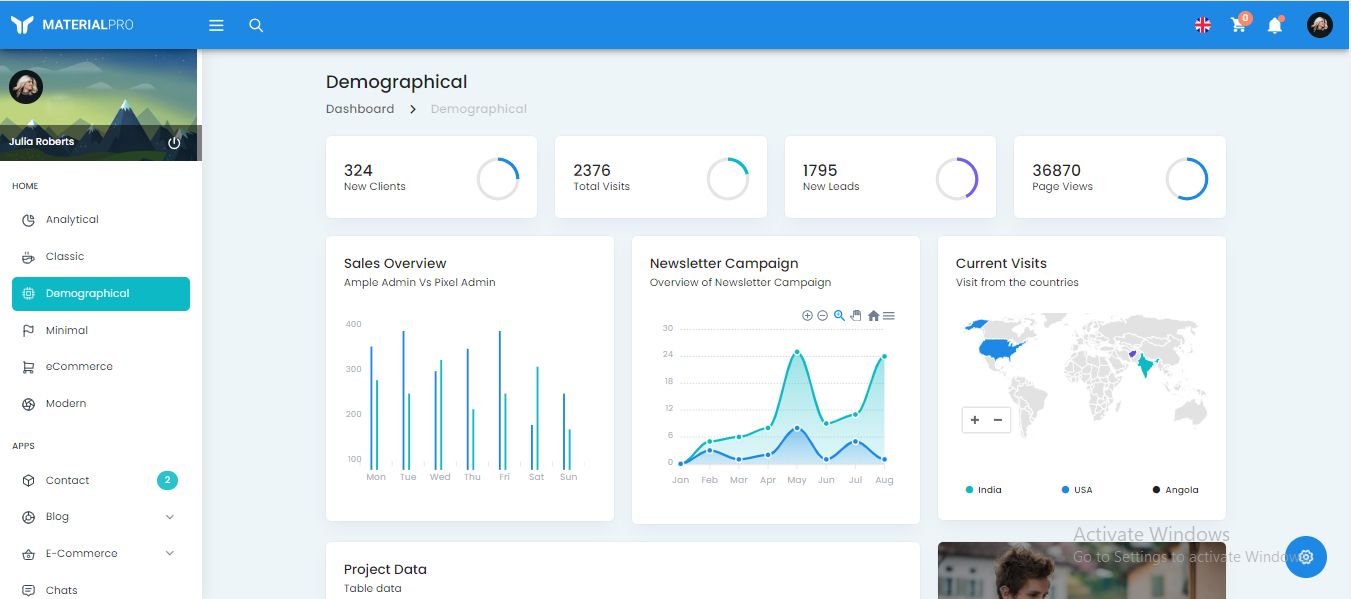Viewport: 1351px width, 599px height.
Task: Click the Contact badge showing 2
Action: tap(167, 481)
